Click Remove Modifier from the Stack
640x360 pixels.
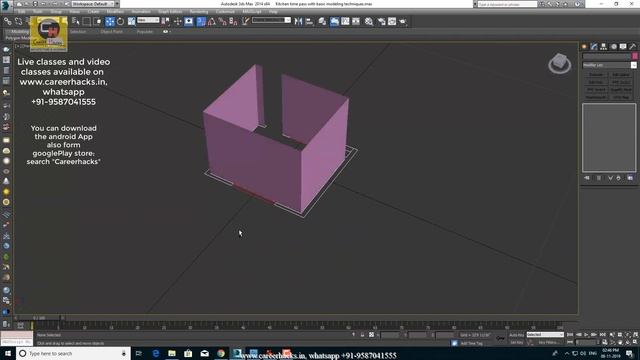coord(618,178)
